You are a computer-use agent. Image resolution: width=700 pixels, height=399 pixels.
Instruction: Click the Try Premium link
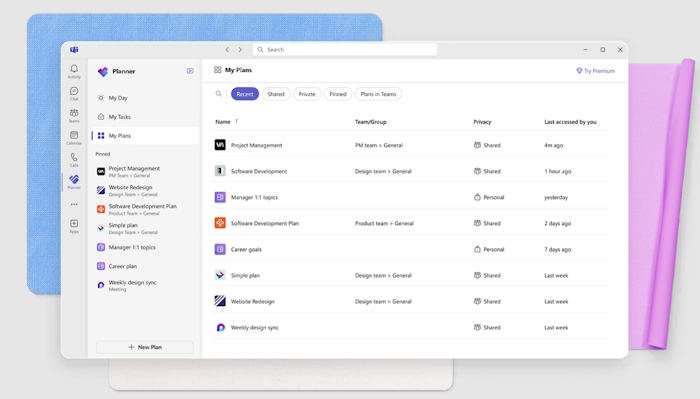coord(596,71)
